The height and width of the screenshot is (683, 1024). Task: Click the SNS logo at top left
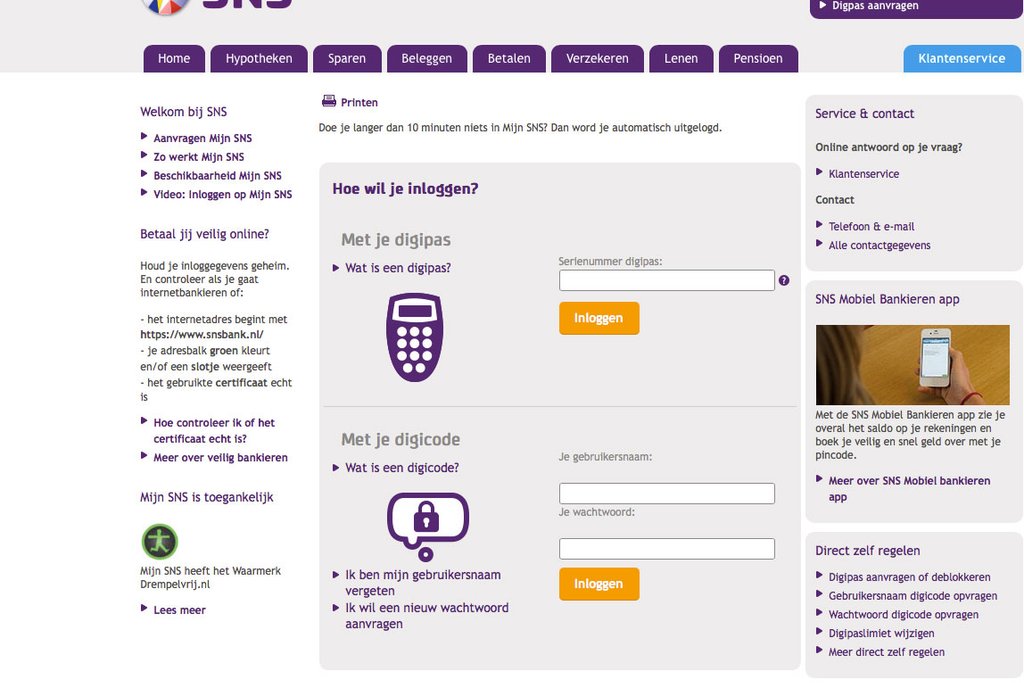point(216,5)
